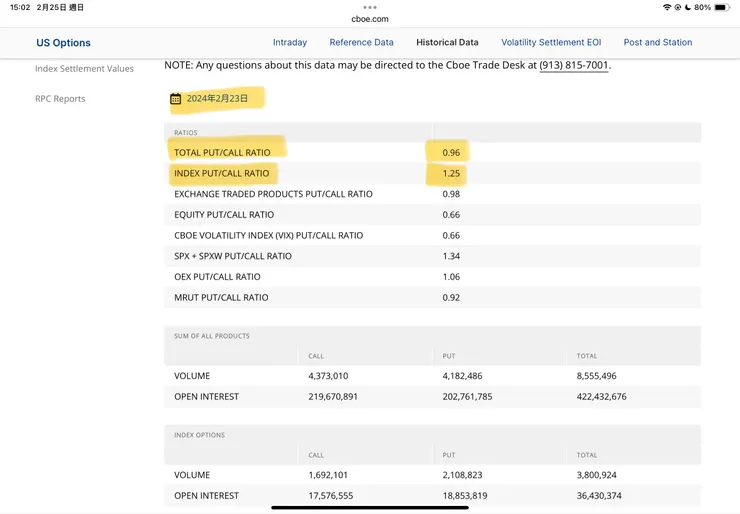The image size is (740, 514).
Task: Open the Reference Data menu
Action: (x=361, y=43)
